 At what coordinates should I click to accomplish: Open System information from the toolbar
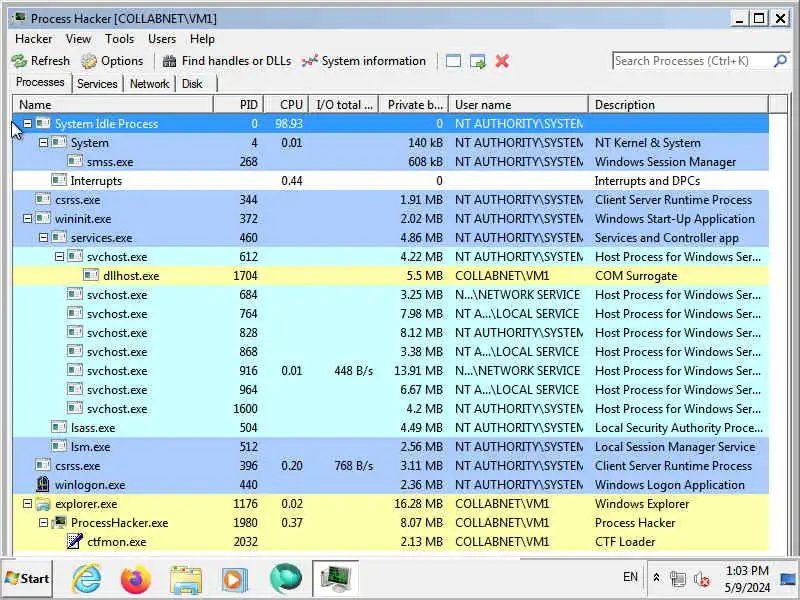tap(364, 61)
